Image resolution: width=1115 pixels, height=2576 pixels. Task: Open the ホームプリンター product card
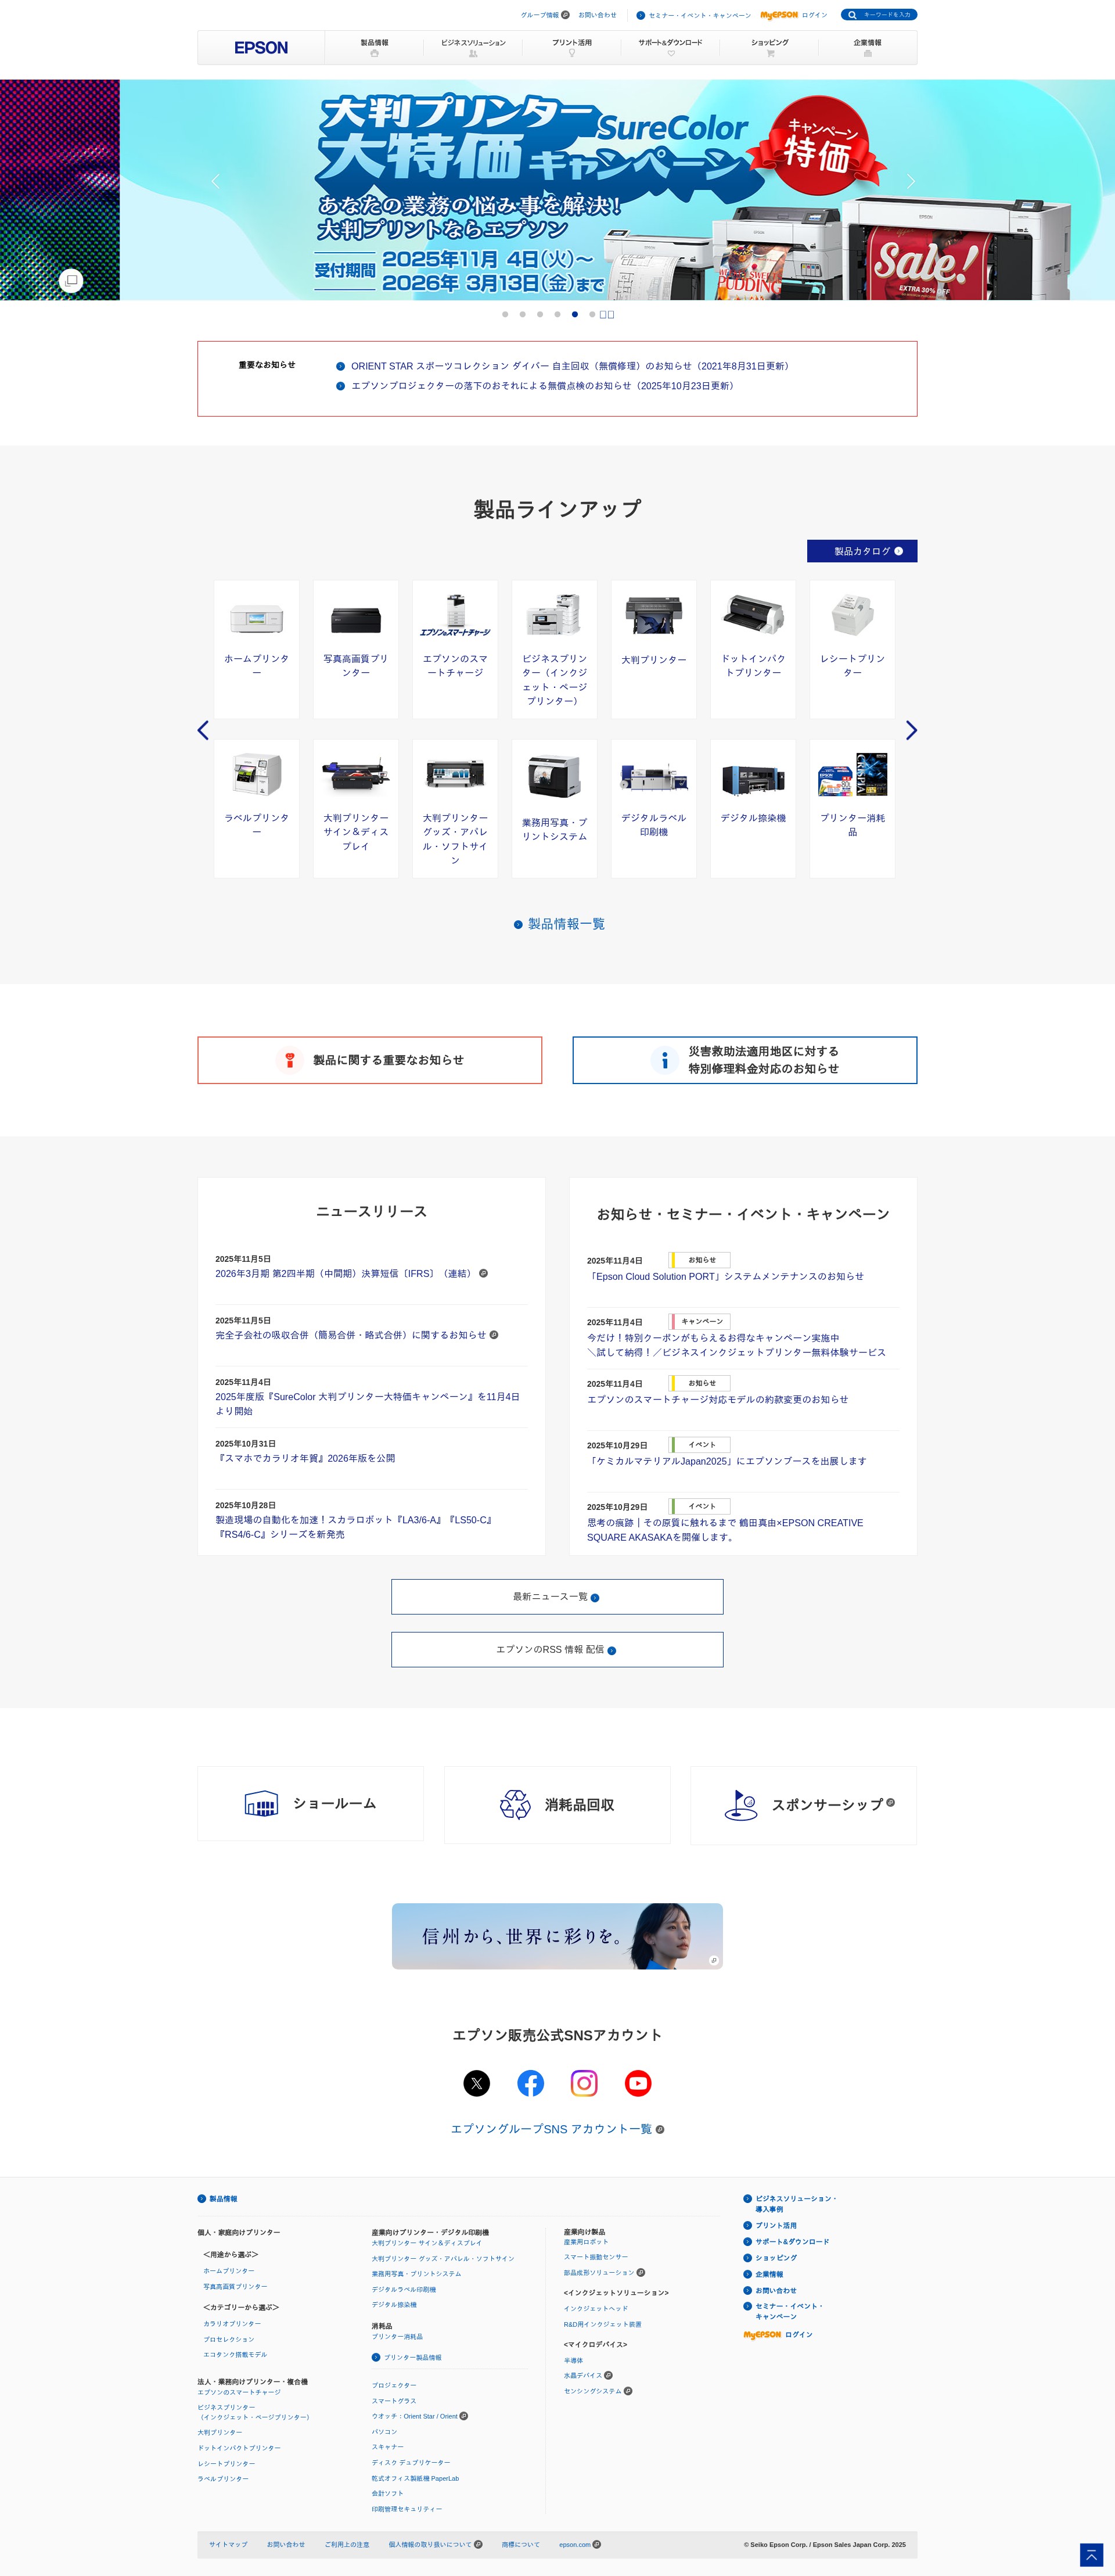pos(256,649)
